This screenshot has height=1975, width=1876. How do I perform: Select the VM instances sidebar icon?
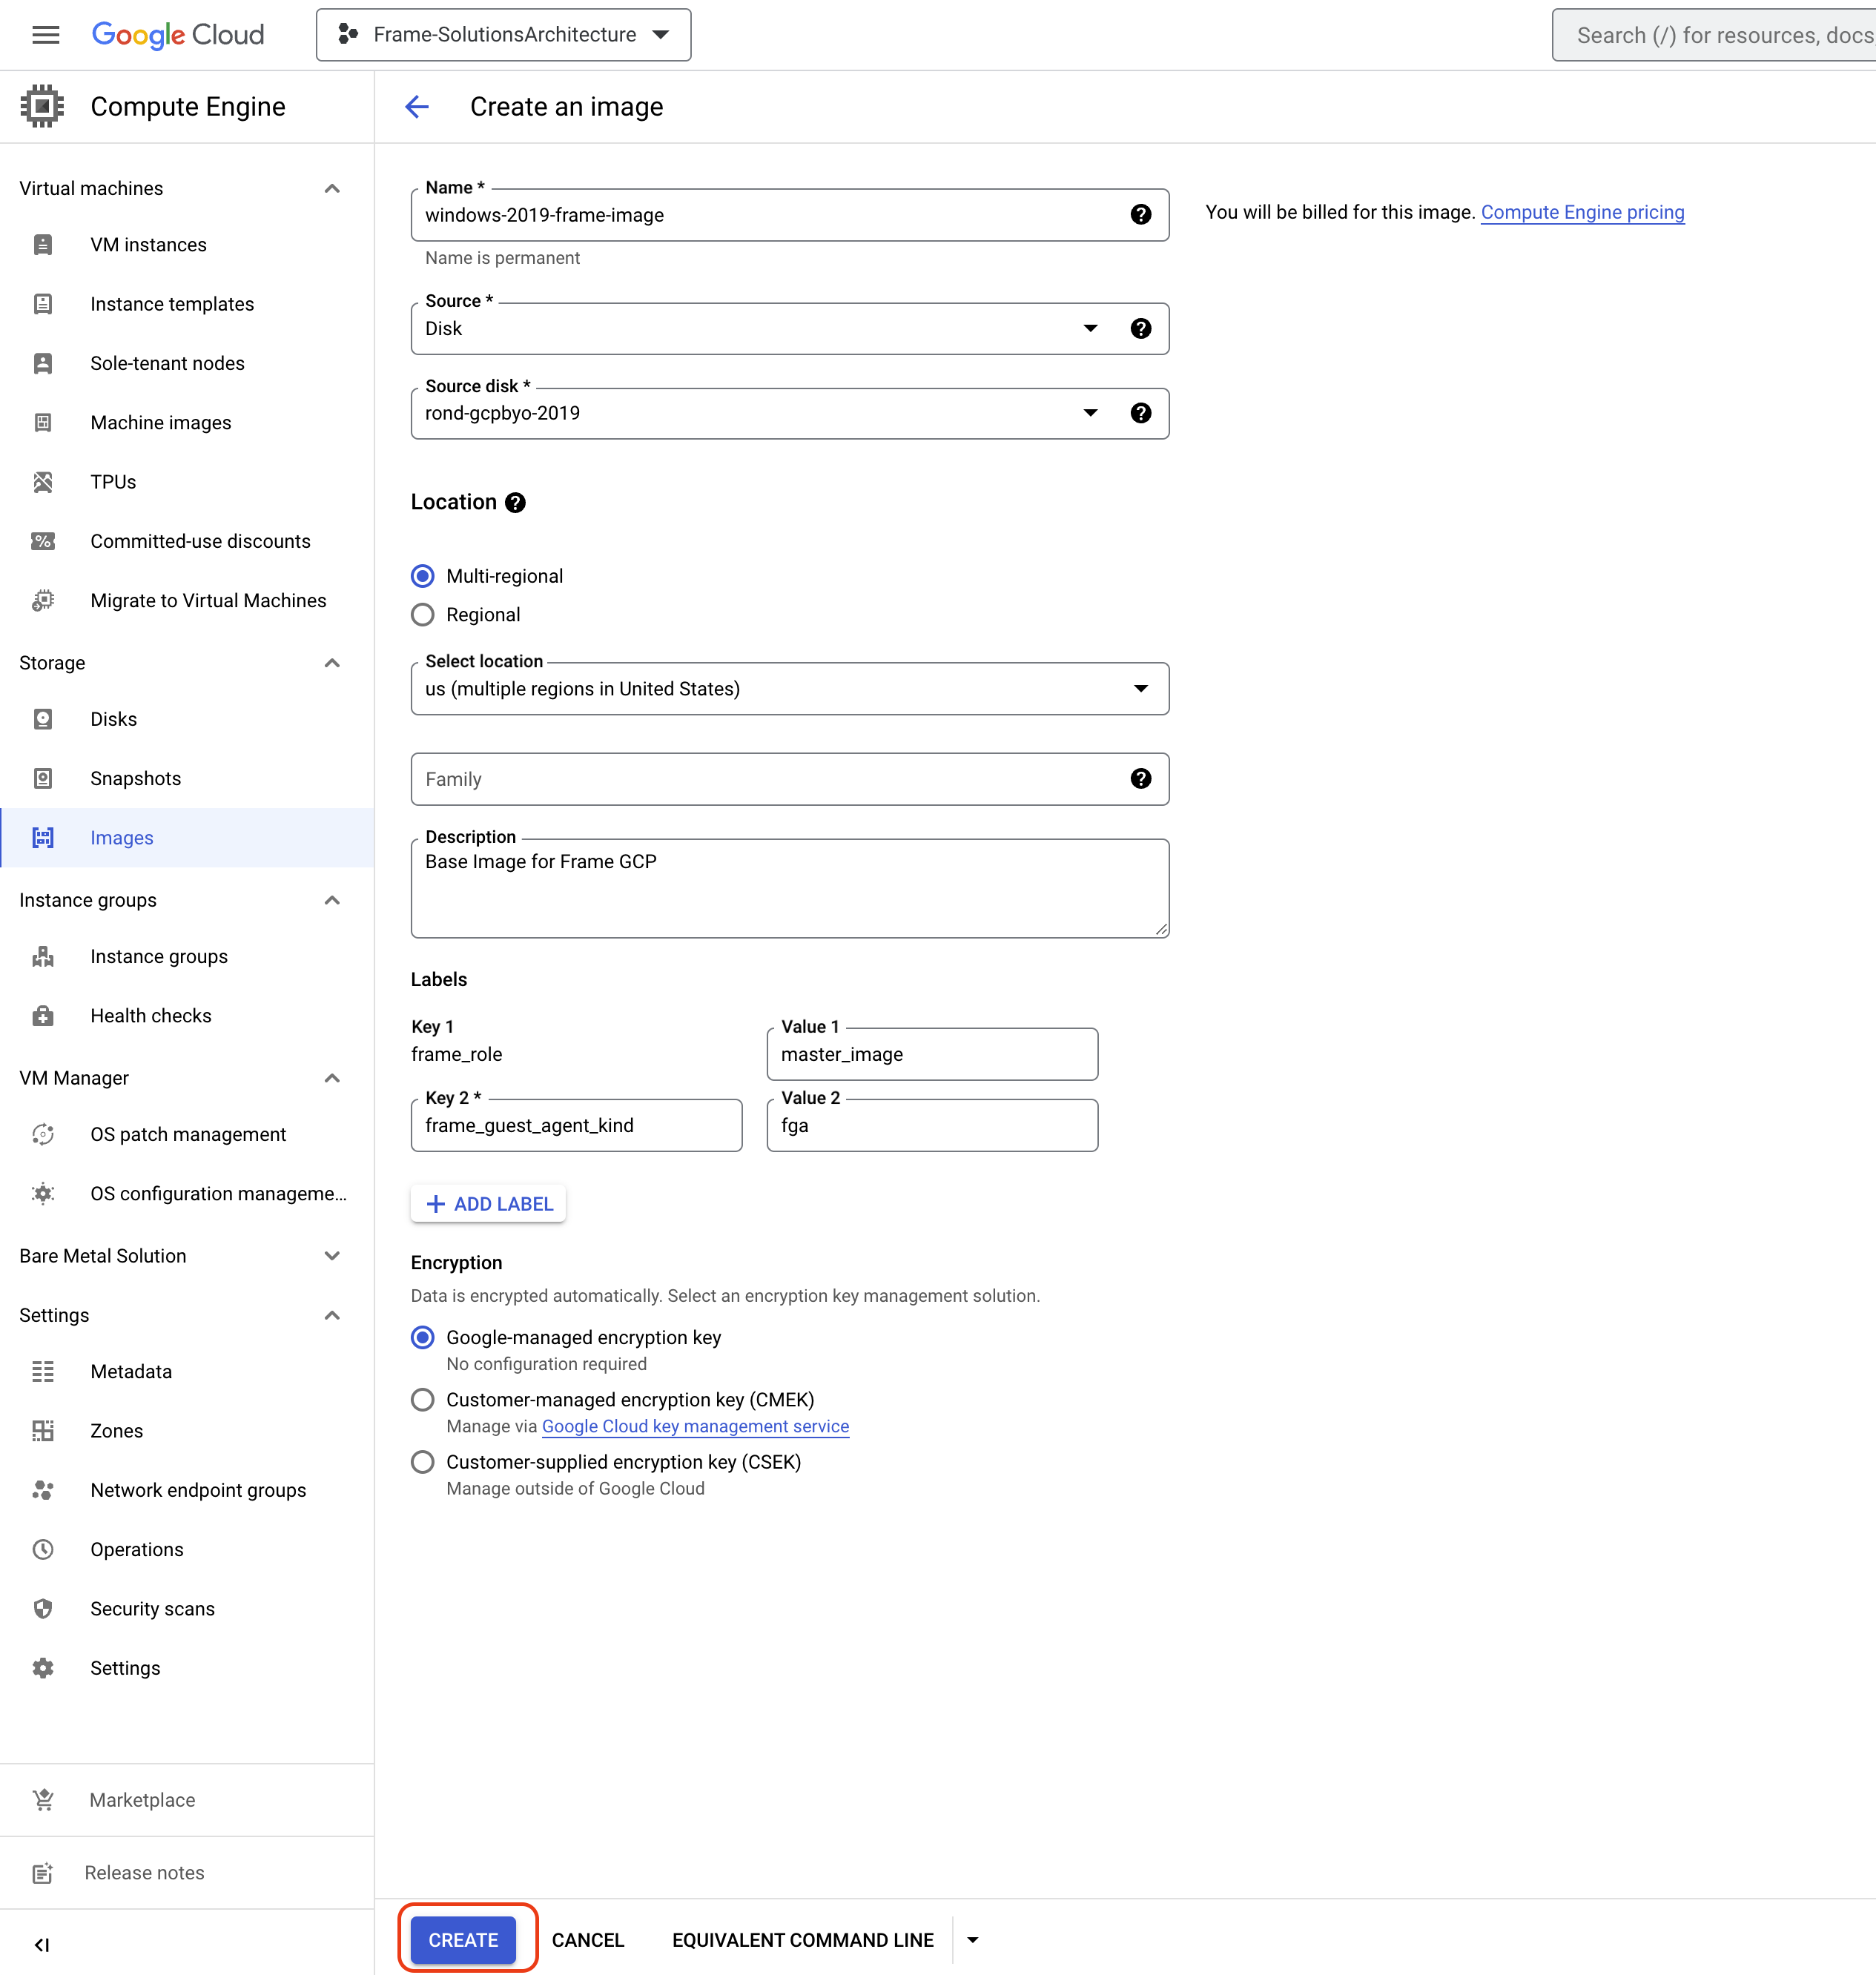[42, 244]
